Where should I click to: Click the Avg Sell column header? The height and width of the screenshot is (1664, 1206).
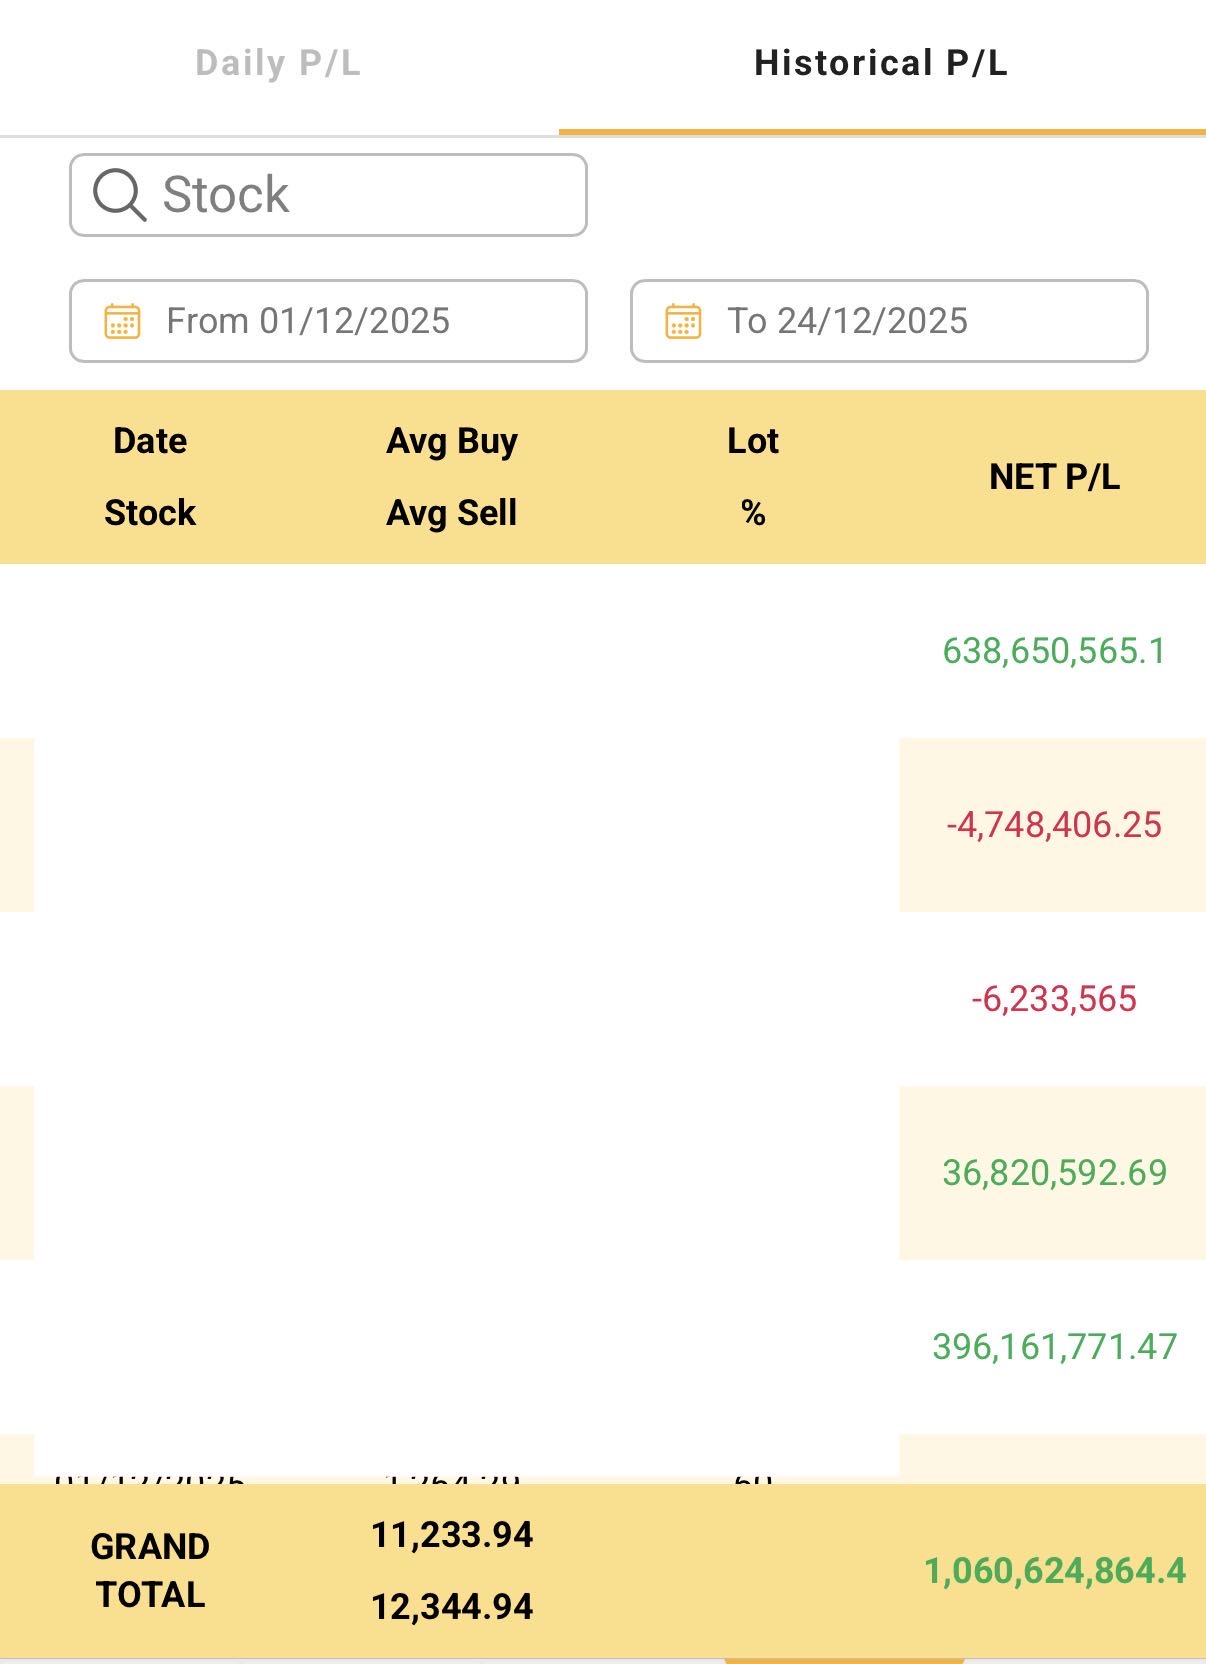coord(452,513)
